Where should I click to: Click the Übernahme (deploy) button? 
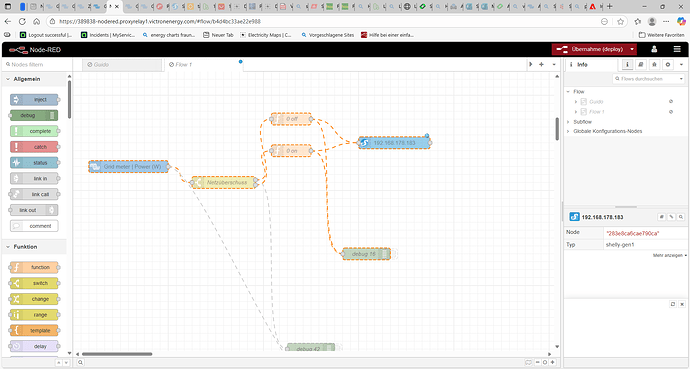[590, 49]
